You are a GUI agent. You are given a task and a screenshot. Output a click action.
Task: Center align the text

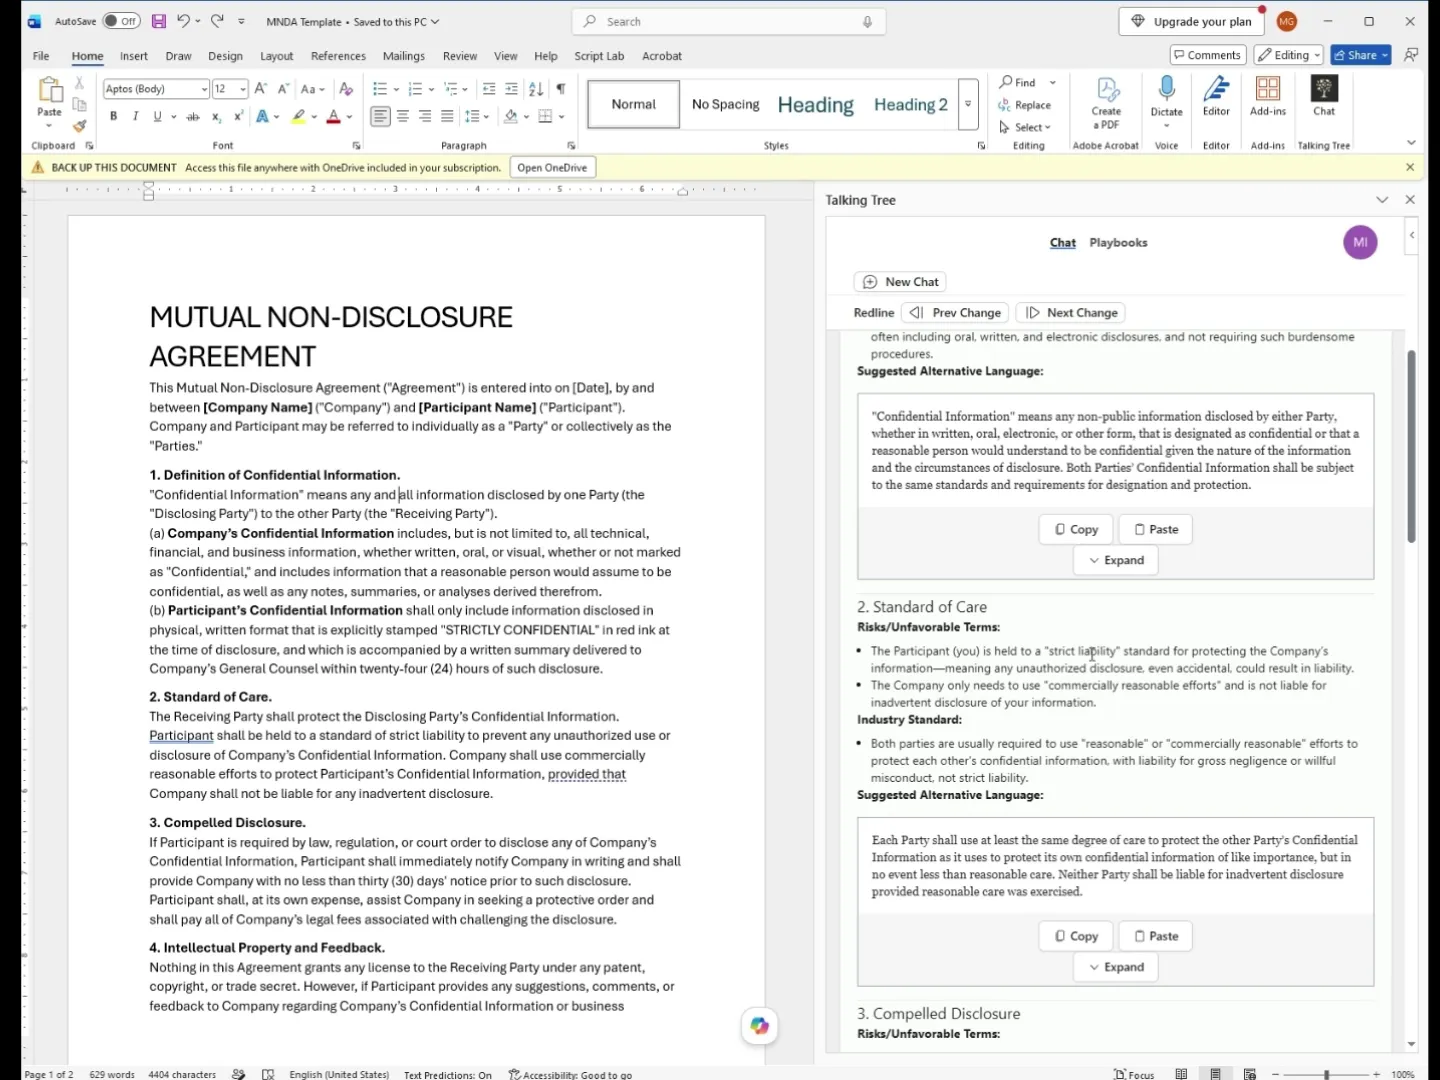point(403,117)
